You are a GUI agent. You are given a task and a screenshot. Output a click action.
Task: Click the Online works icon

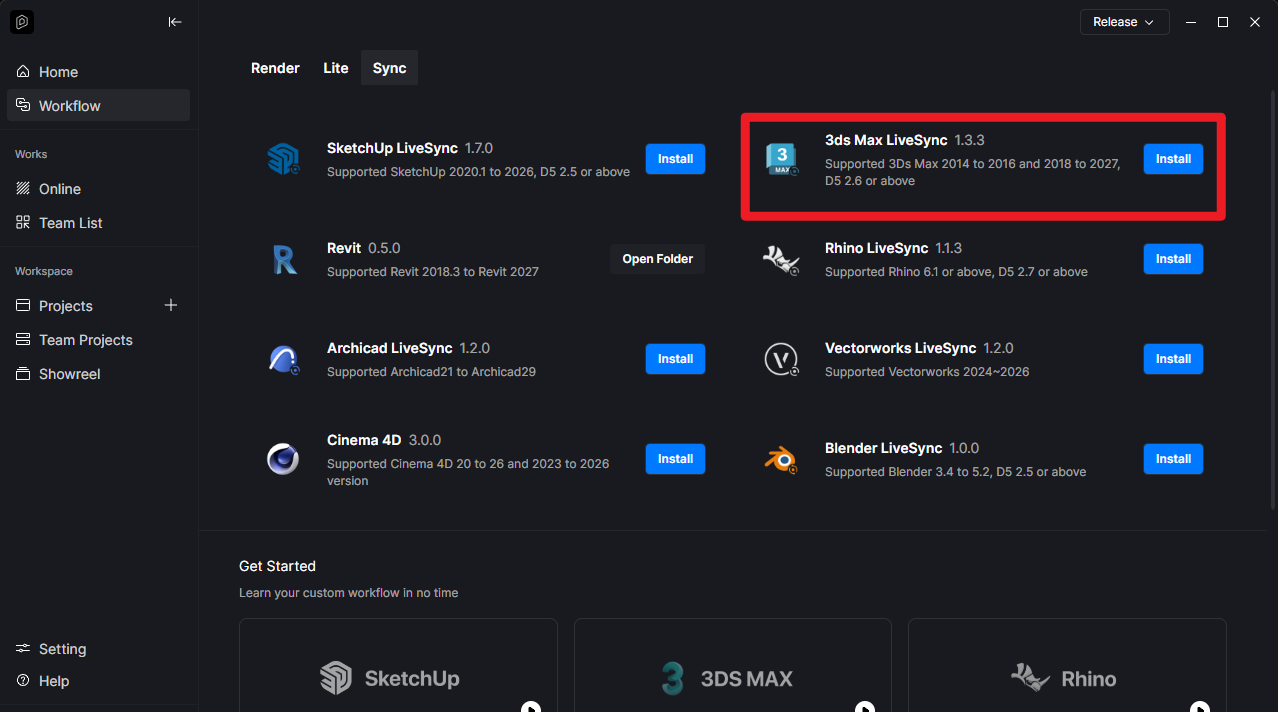pos(23,189)
